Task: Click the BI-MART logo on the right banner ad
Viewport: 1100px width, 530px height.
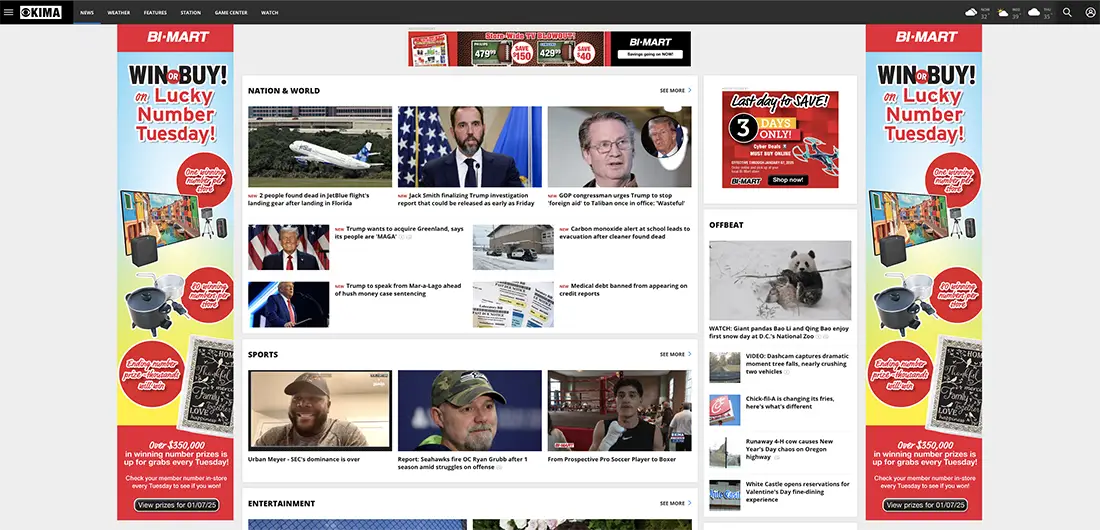Action: (926, 37)
